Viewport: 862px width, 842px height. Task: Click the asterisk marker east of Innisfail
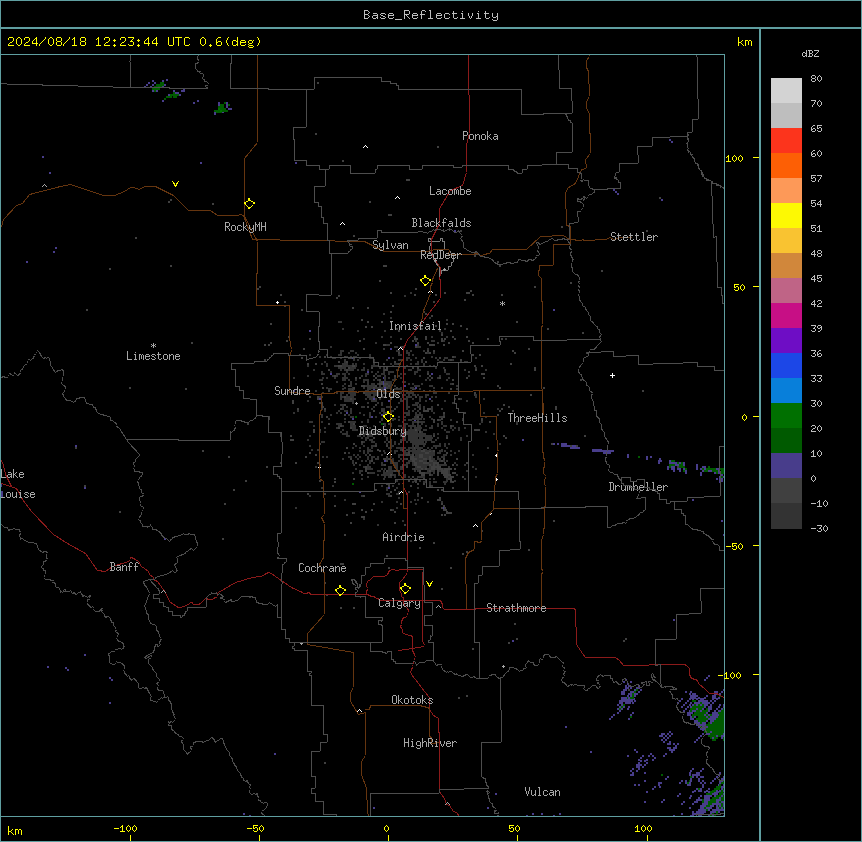502,303
